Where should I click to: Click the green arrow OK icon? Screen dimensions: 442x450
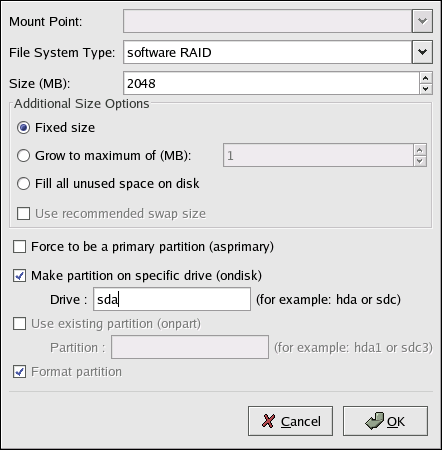coord(375,421)
